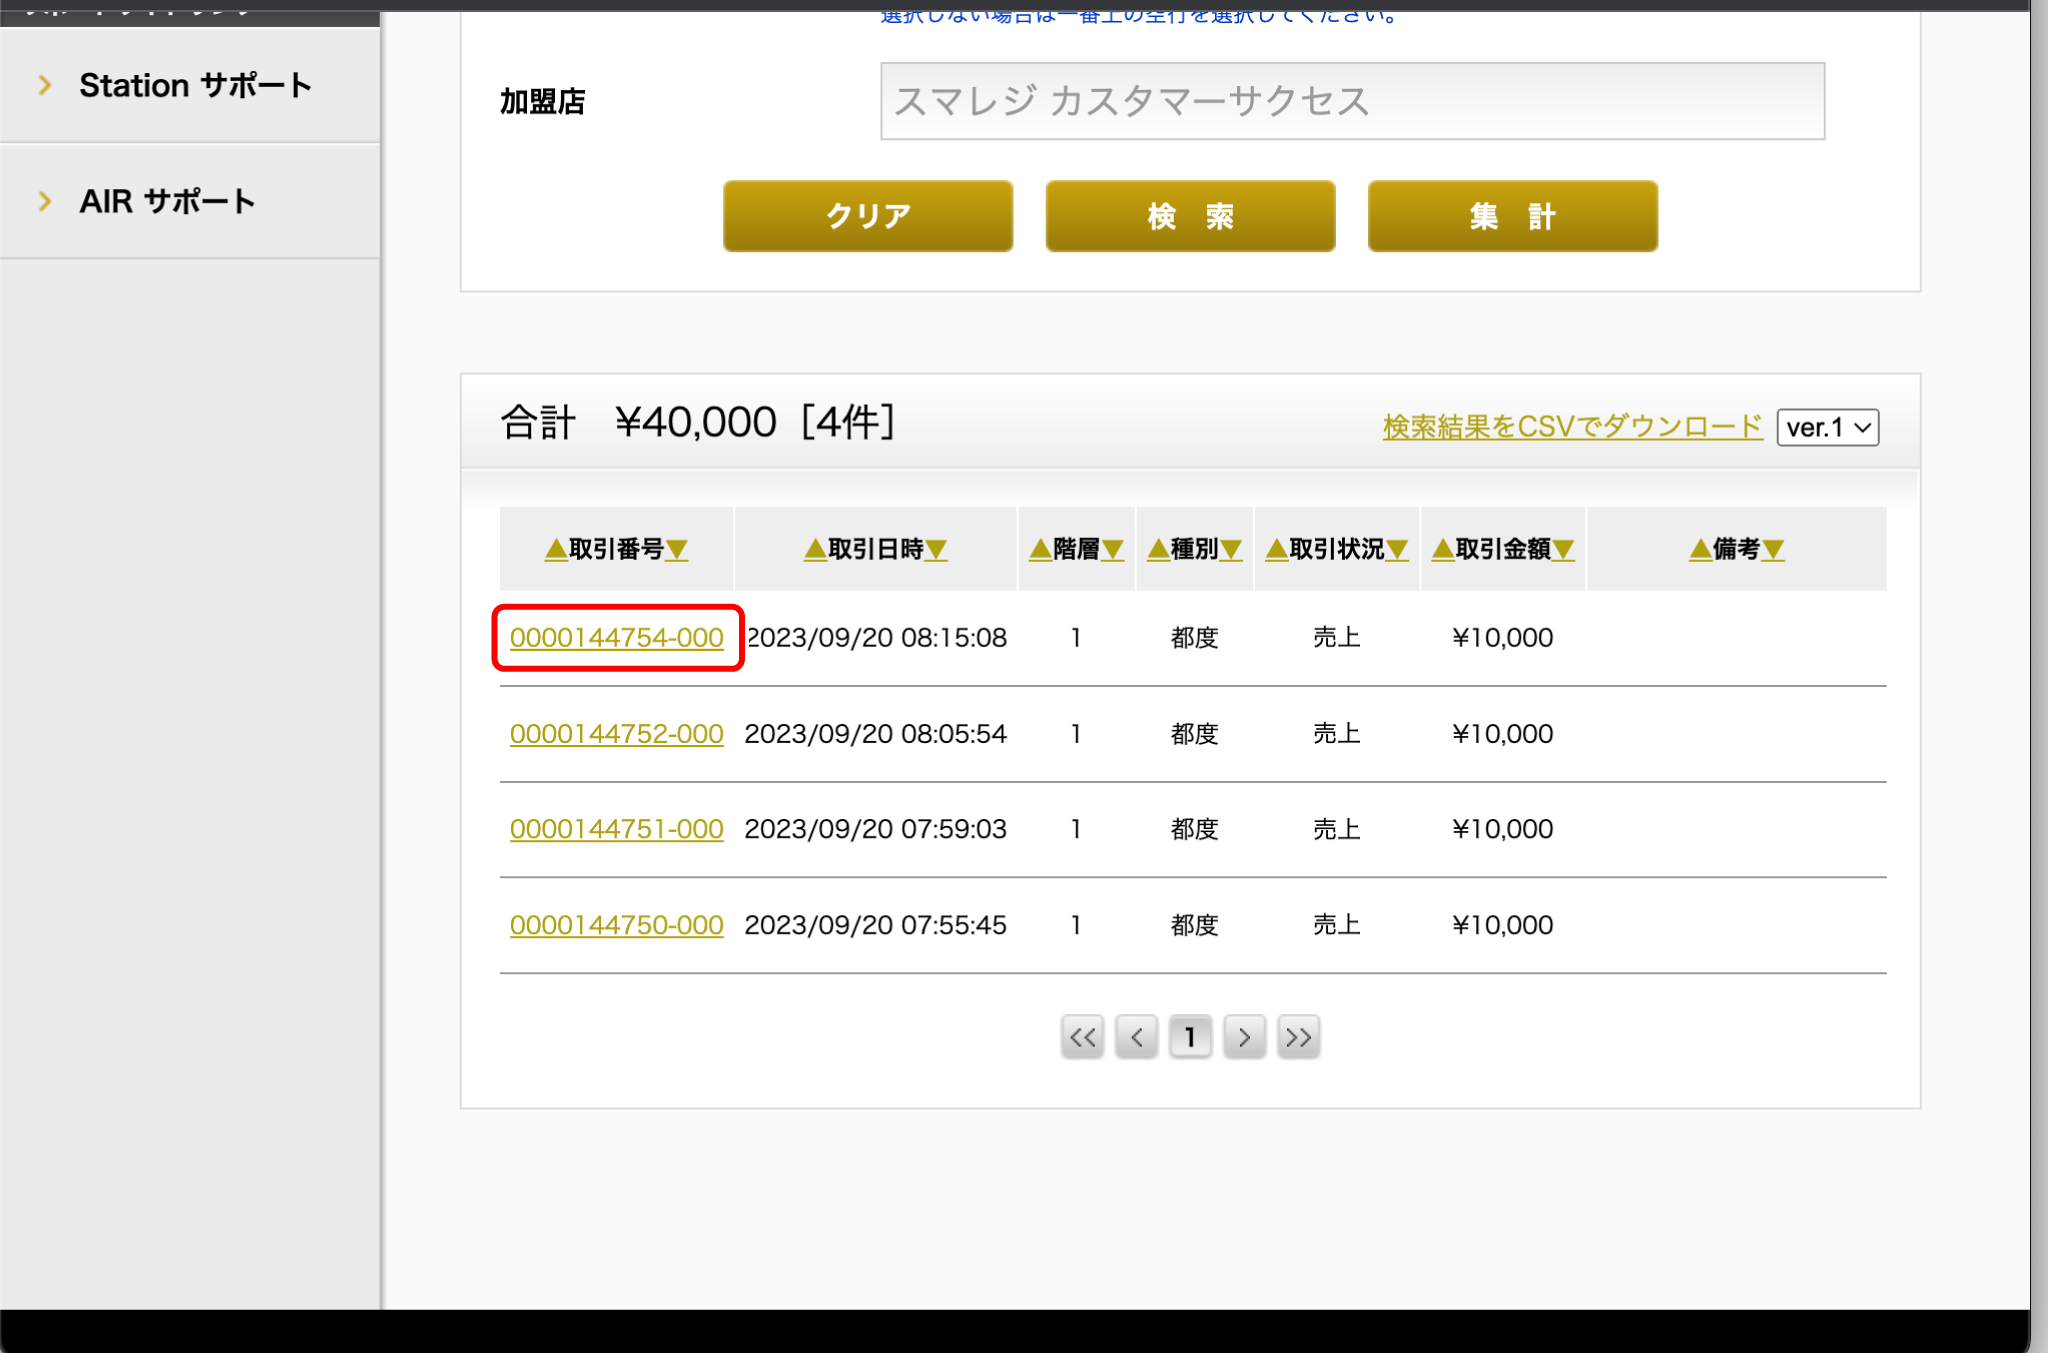
Task: Expand the Station サポート sidebar menu
Action: coord(190,85)
